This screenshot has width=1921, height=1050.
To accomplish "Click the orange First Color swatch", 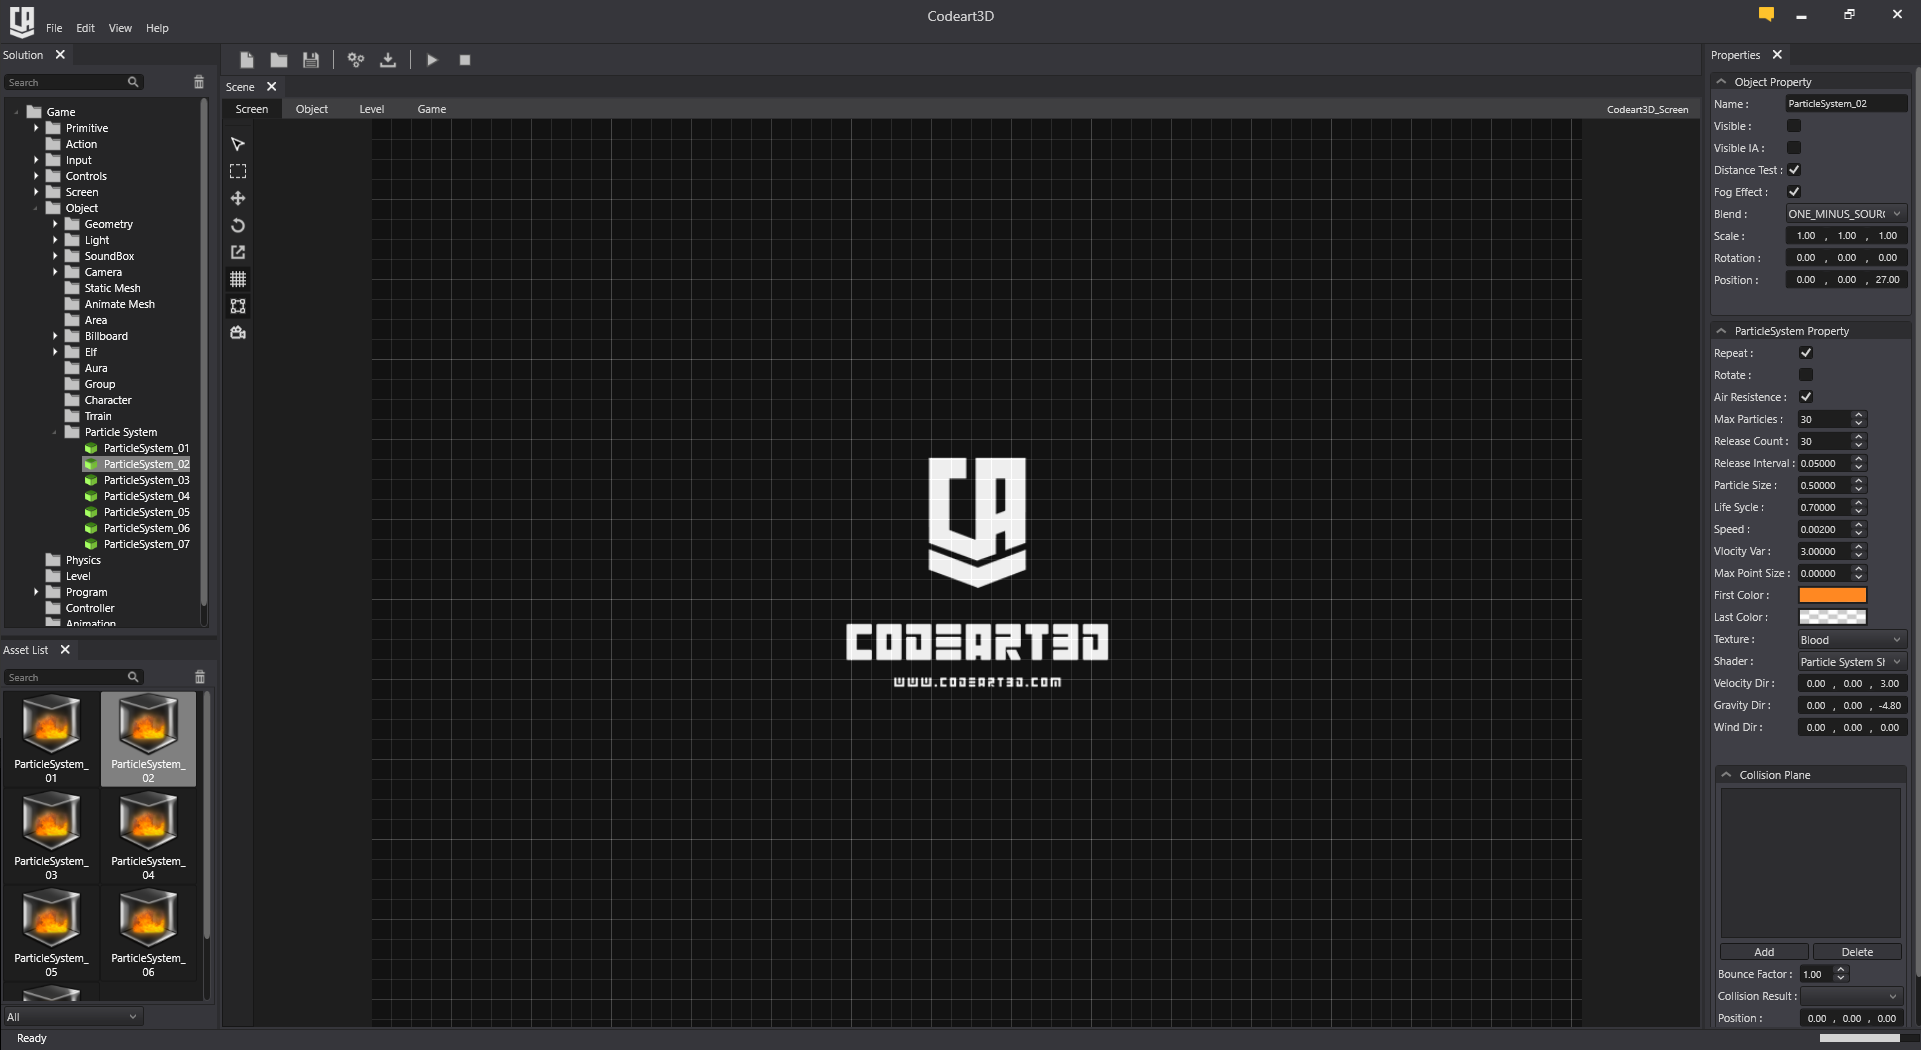I will click(x=1832, y=595).
